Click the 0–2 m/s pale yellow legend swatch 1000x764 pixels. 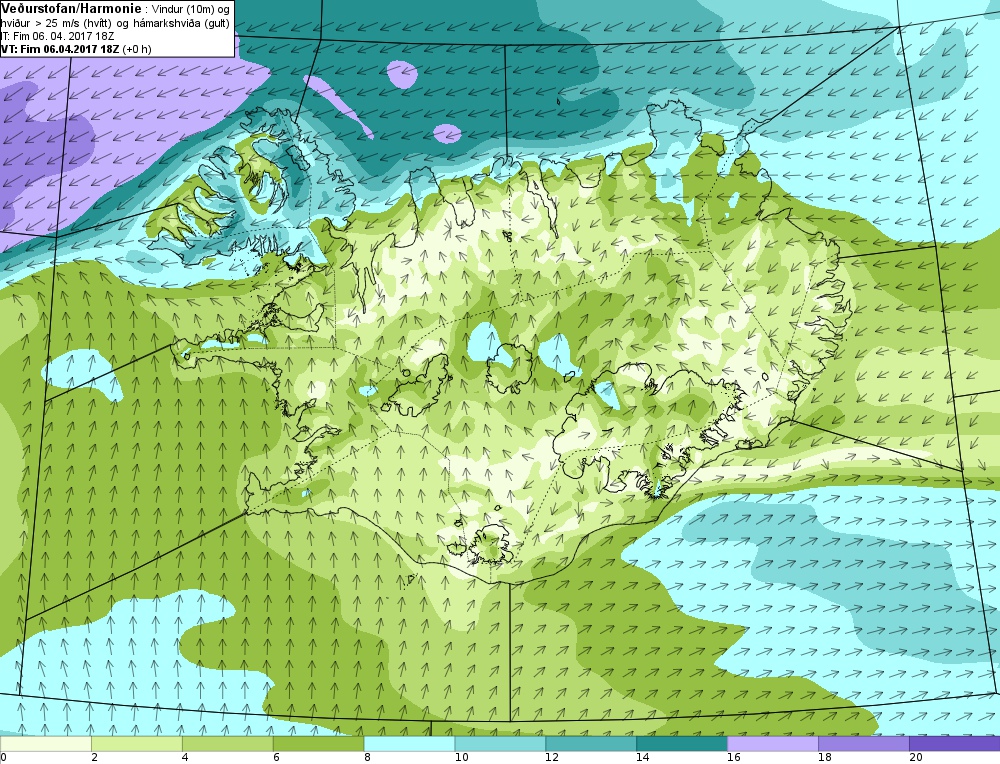(46, 744)
